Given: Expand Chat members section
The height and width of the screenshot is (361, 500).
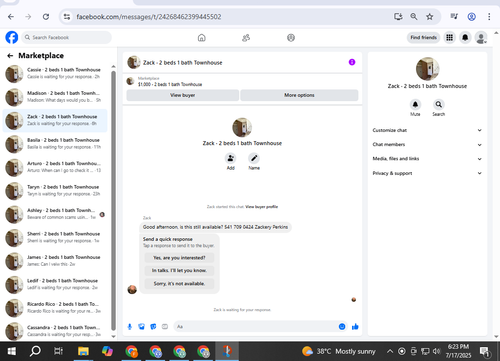Looking at the screenshot, I should 427,145.
